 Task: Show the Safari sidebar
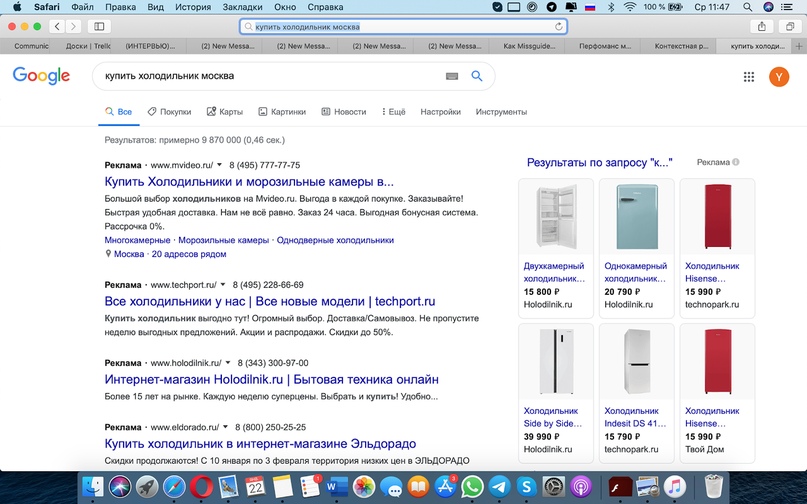99,26
